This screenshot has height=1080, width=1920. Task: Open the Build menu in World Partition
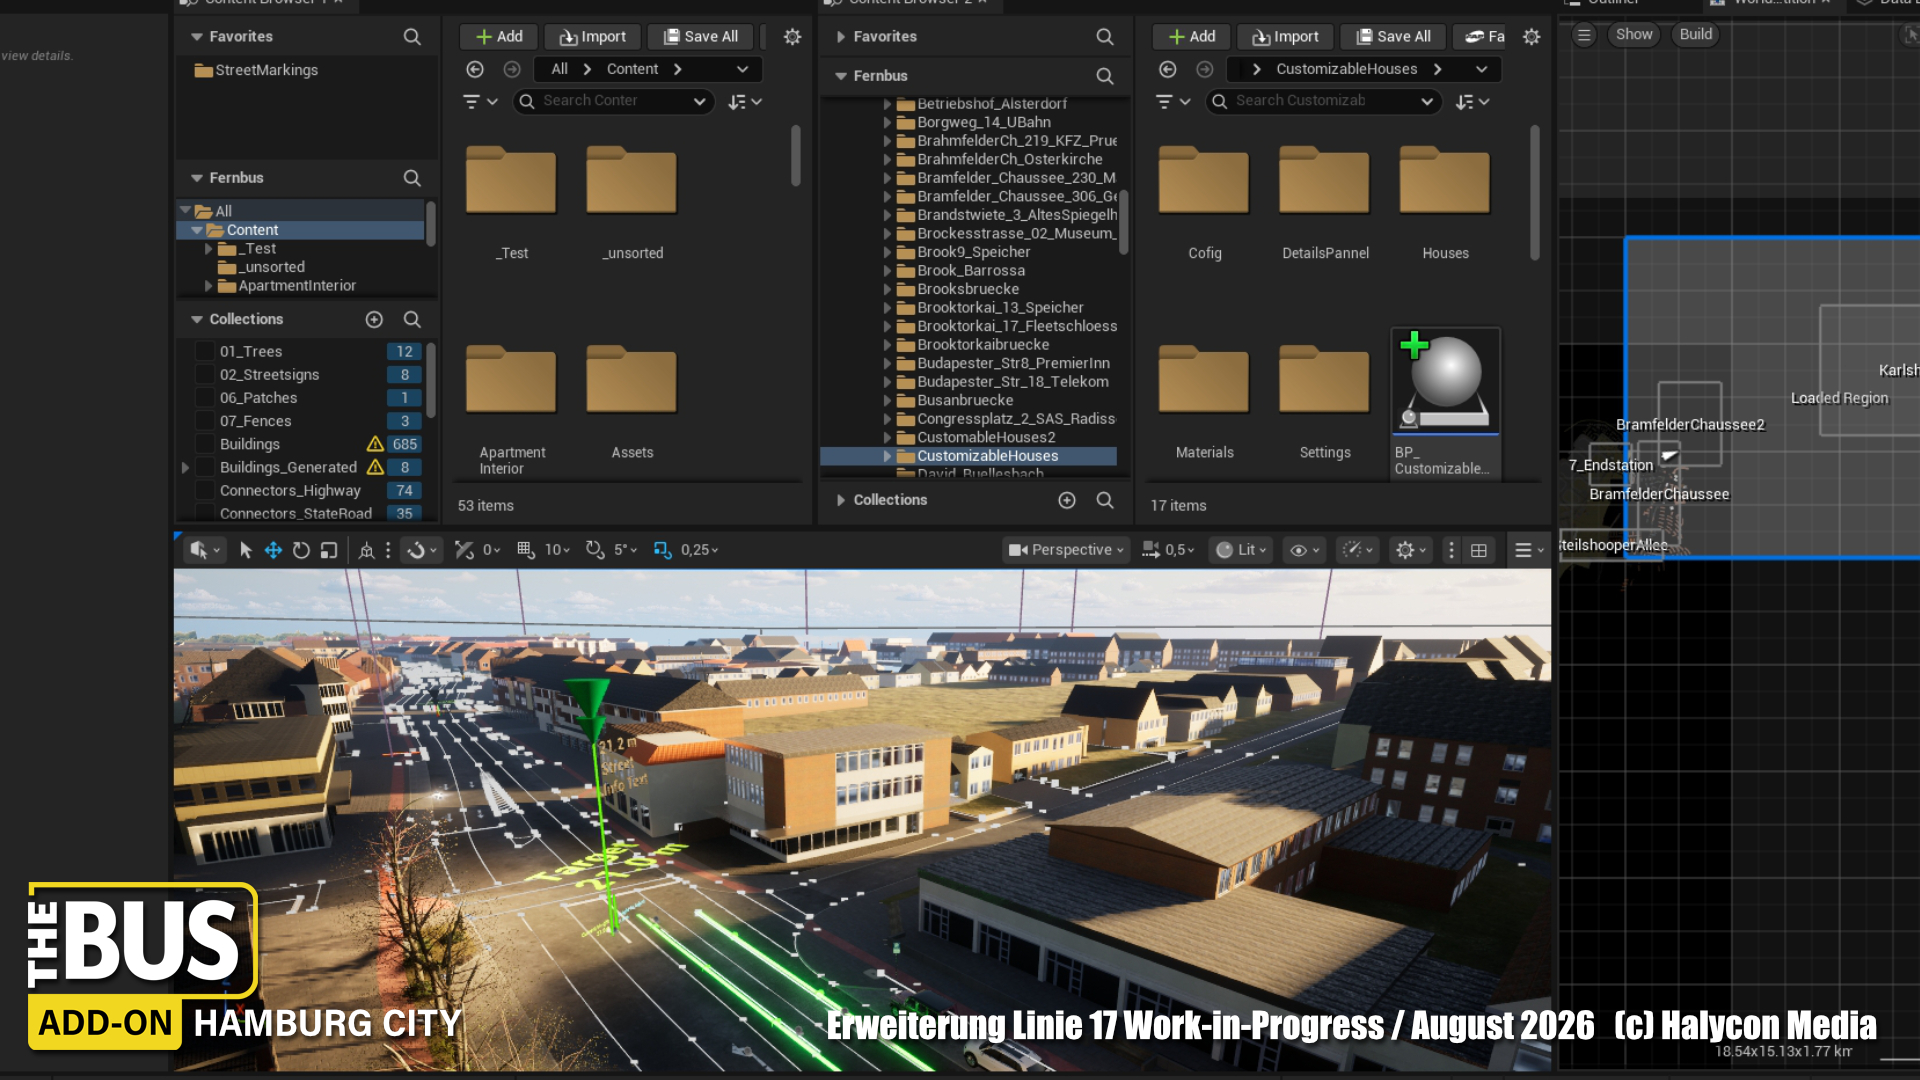pyautogui.click(x=1696, y=35)
